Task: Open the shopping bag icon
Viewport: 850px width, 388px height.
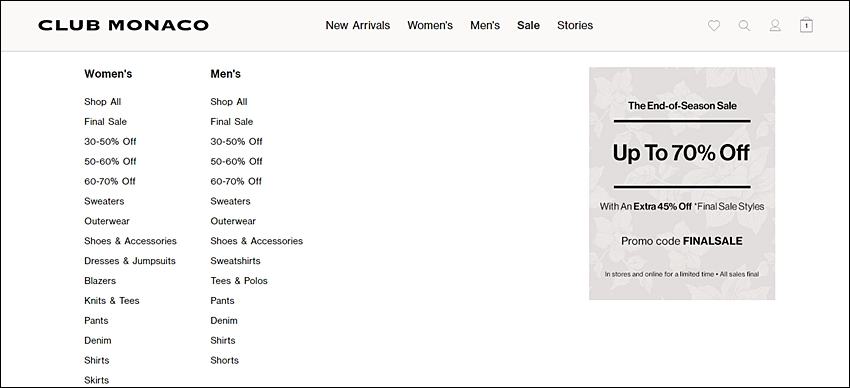Action: pyautogui.click(x=806, y=25)
